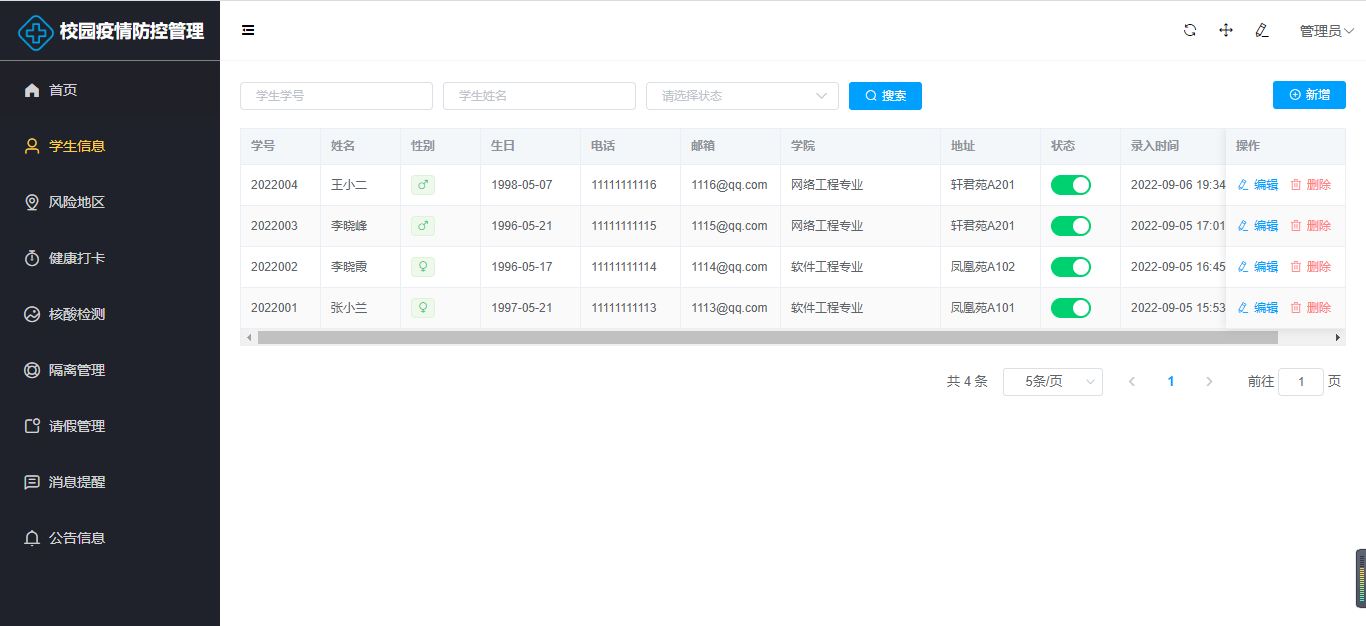Image resolution: width=1366 pixels, height=626 pixels.
Task: Click the refresh icon in top bar
Action: point(1190,30)
